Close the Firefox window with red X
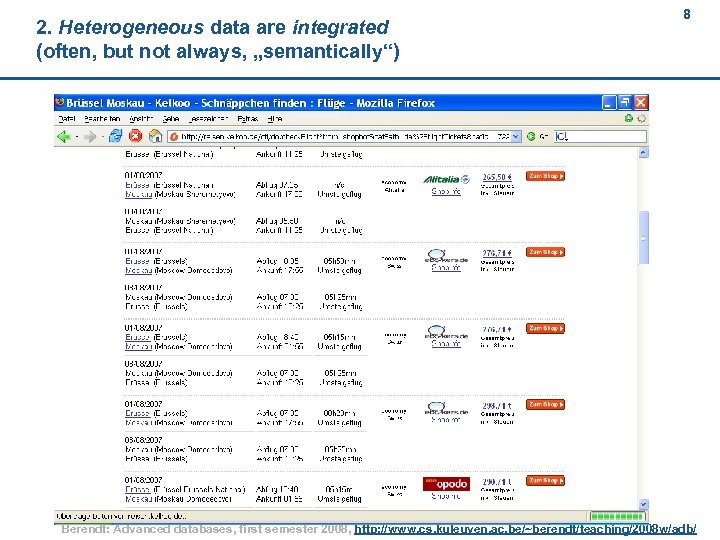Screen dimensions: 720x540 click(x=641, y=102)
